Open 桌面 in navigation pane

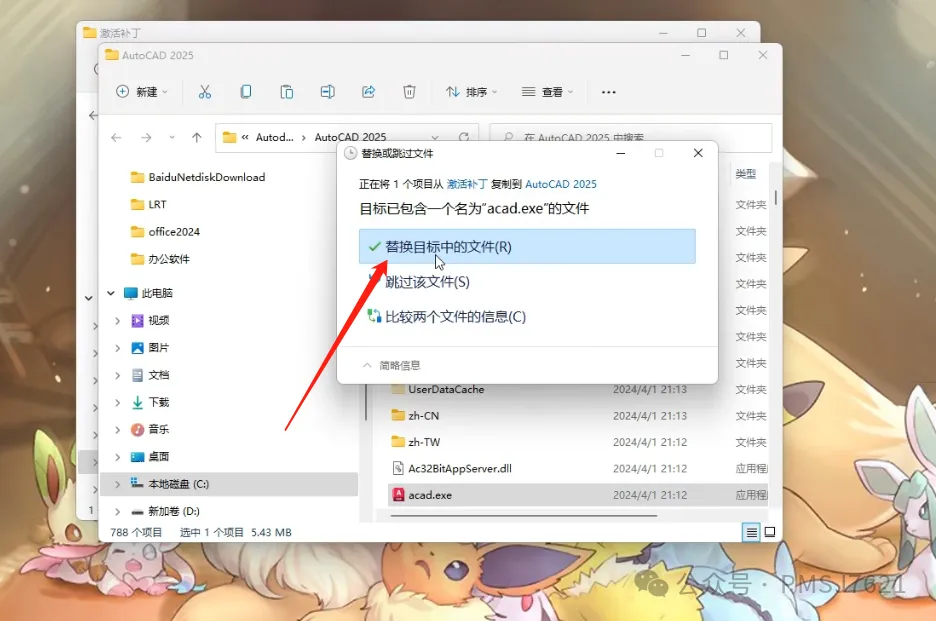click(150, 457)
